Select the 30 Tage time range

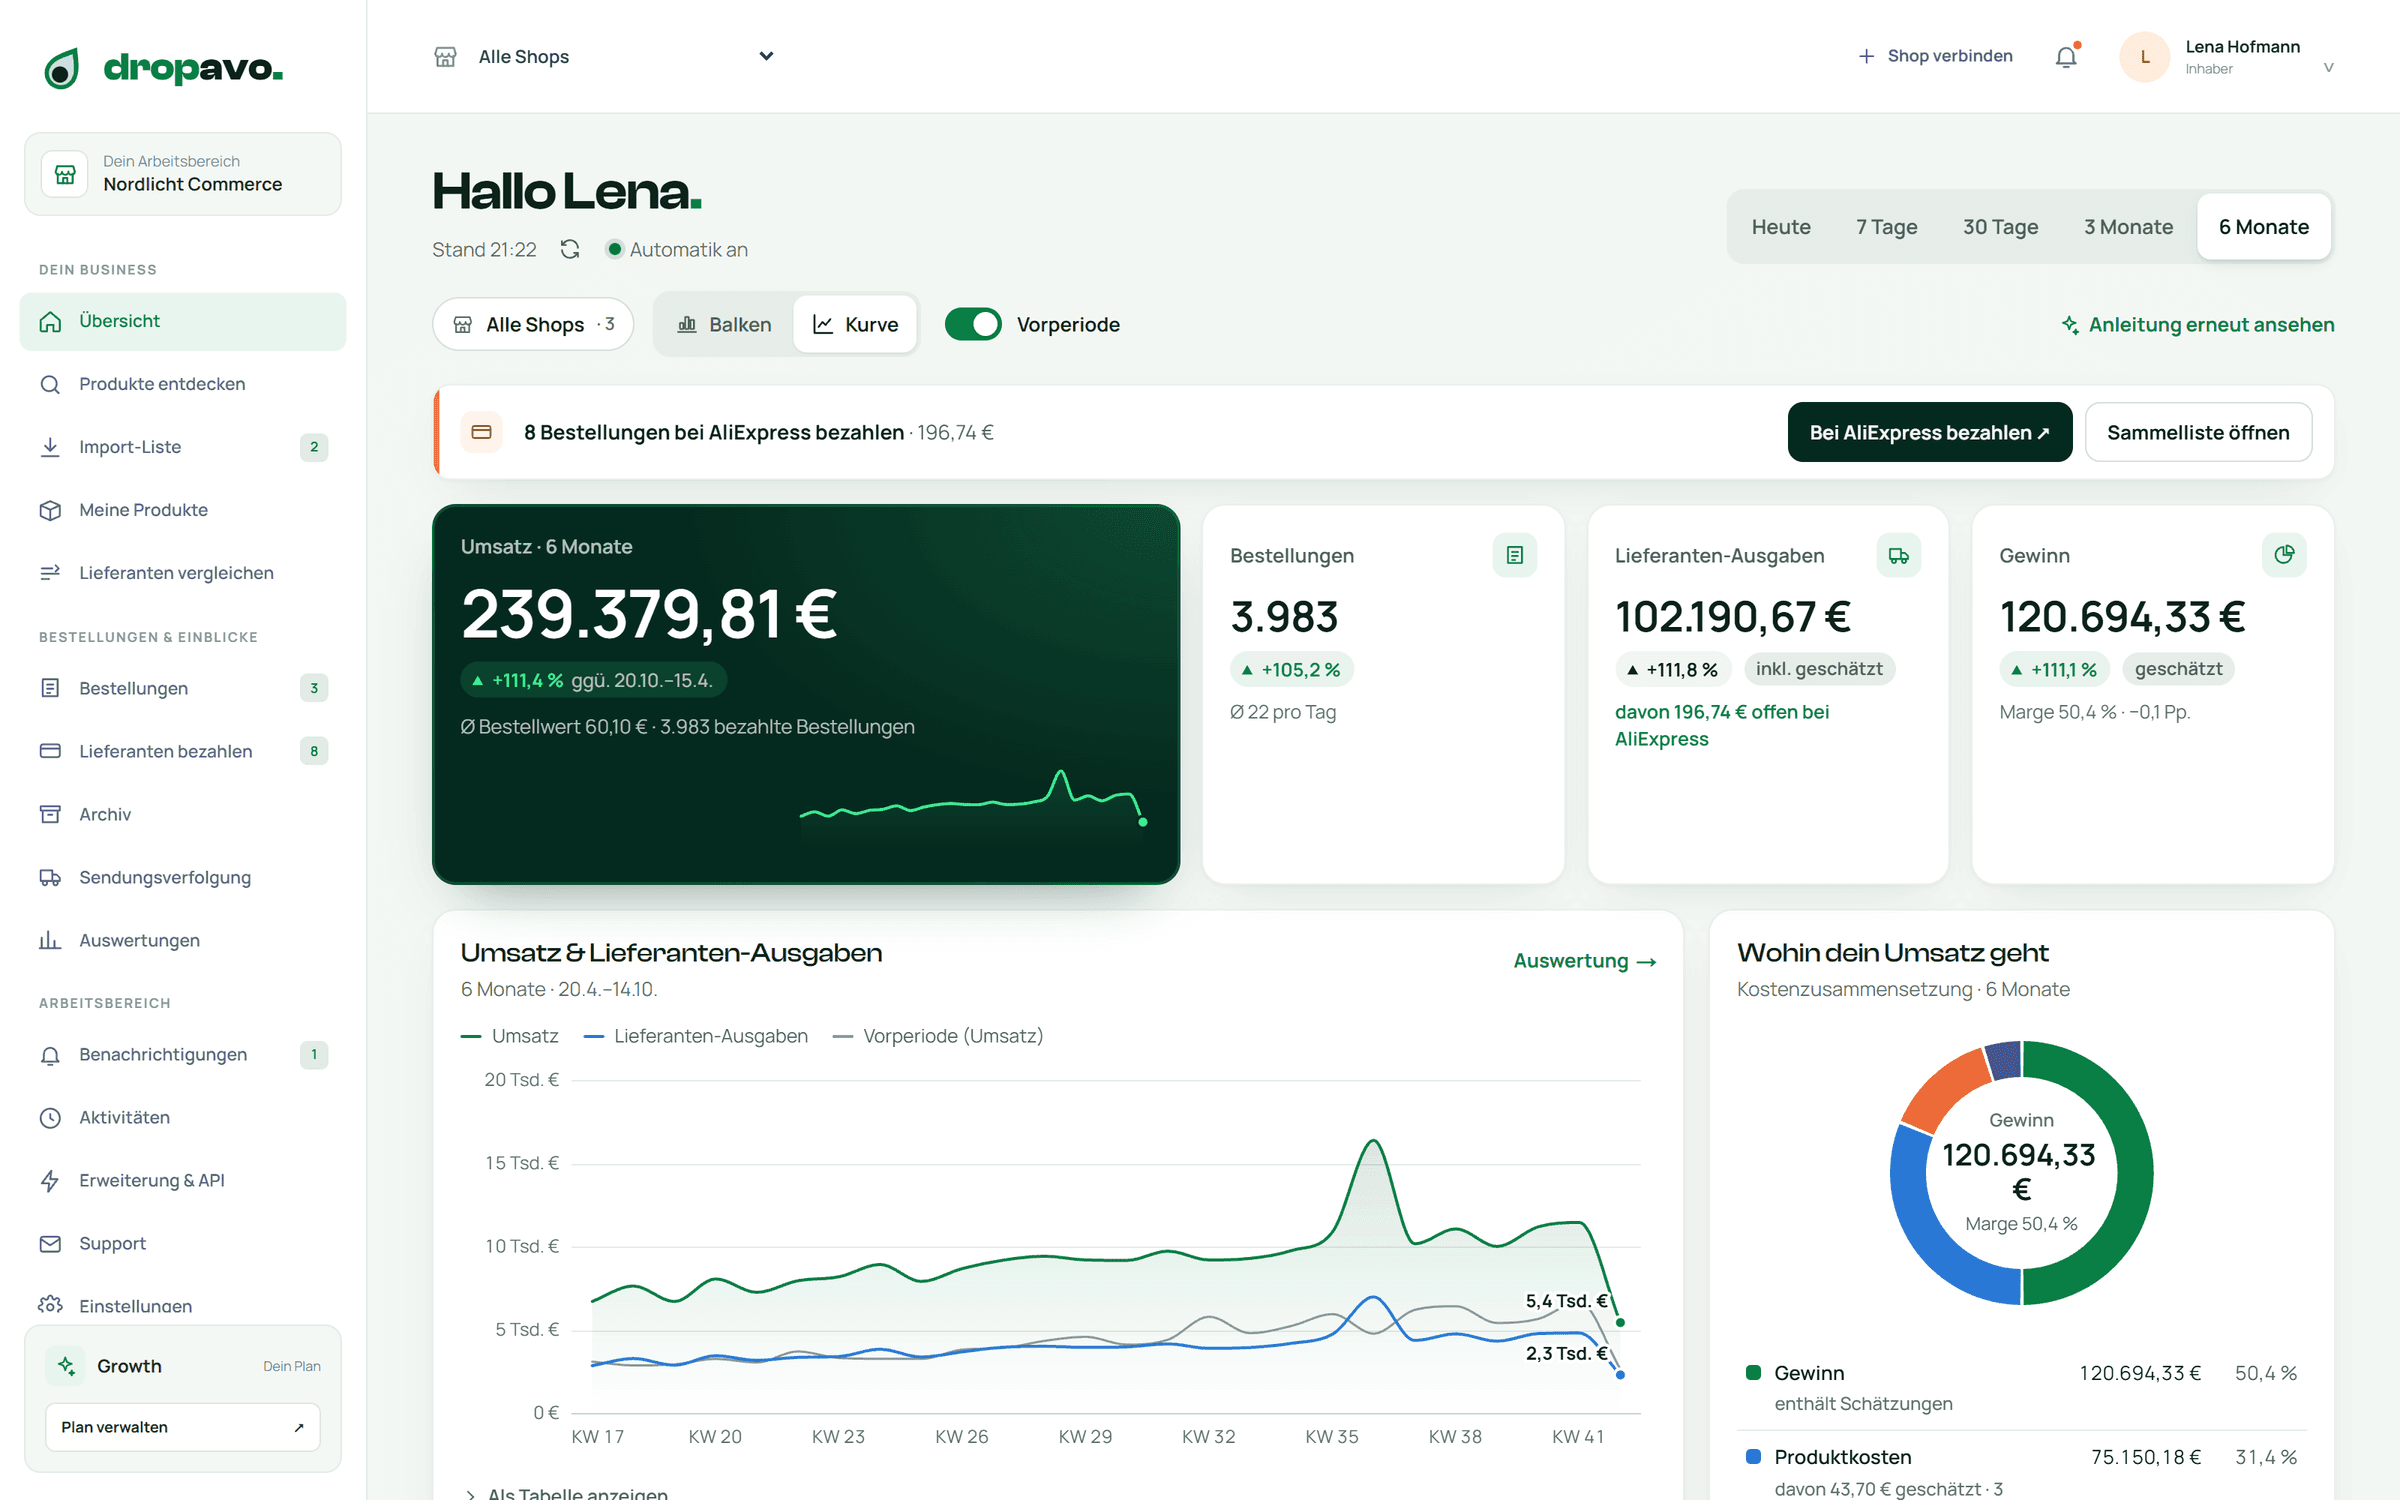pos(2000,227)
